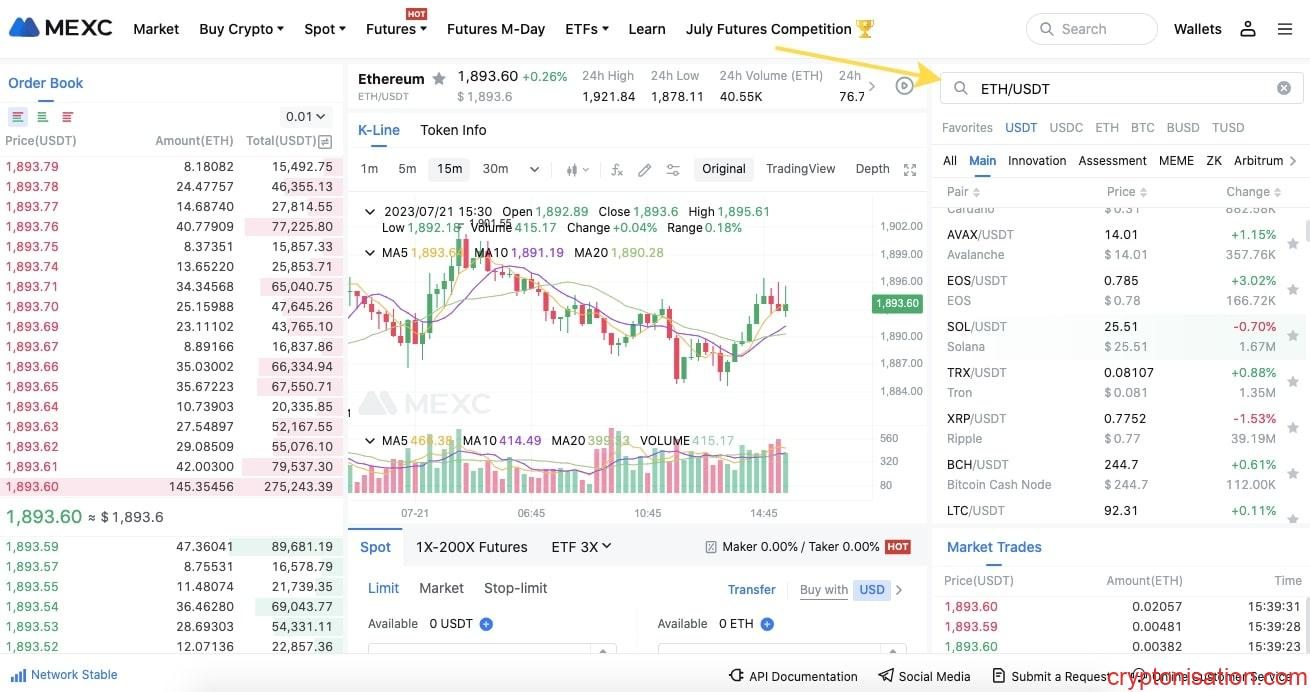Open the ETF 3X dropdown
Image resolution: width=1310 pixels, height=692 pixels.
coord(581,547)
